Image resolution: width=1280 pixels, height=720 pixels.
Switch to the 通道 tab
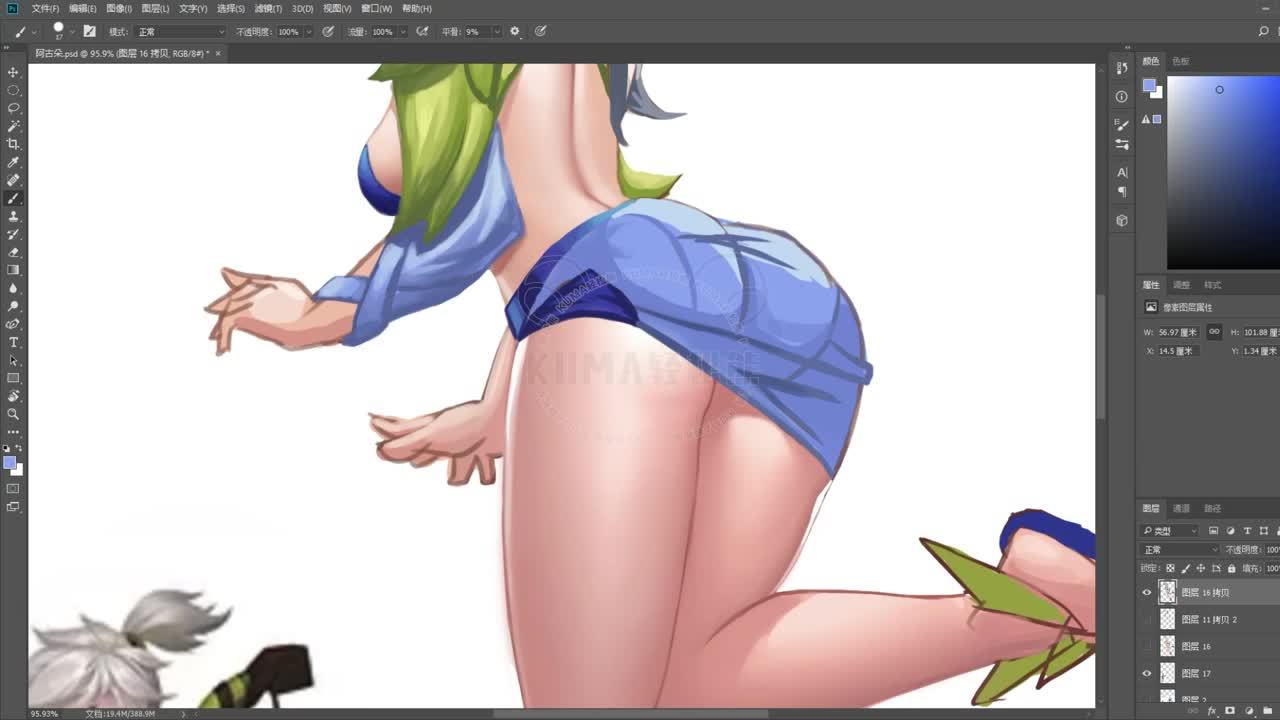coord(1181,508)
